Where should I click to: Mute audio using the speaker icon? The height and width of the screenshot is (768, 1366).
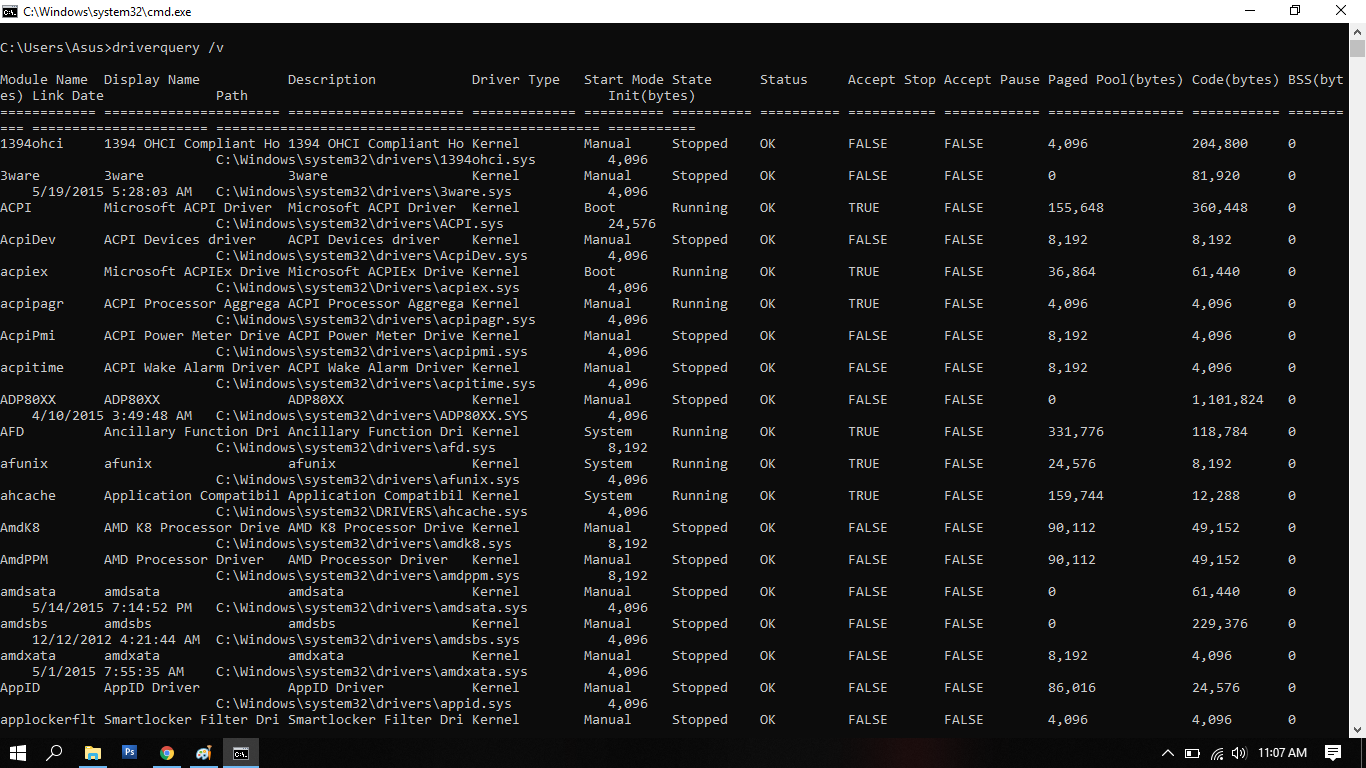tap(1240, 753)
